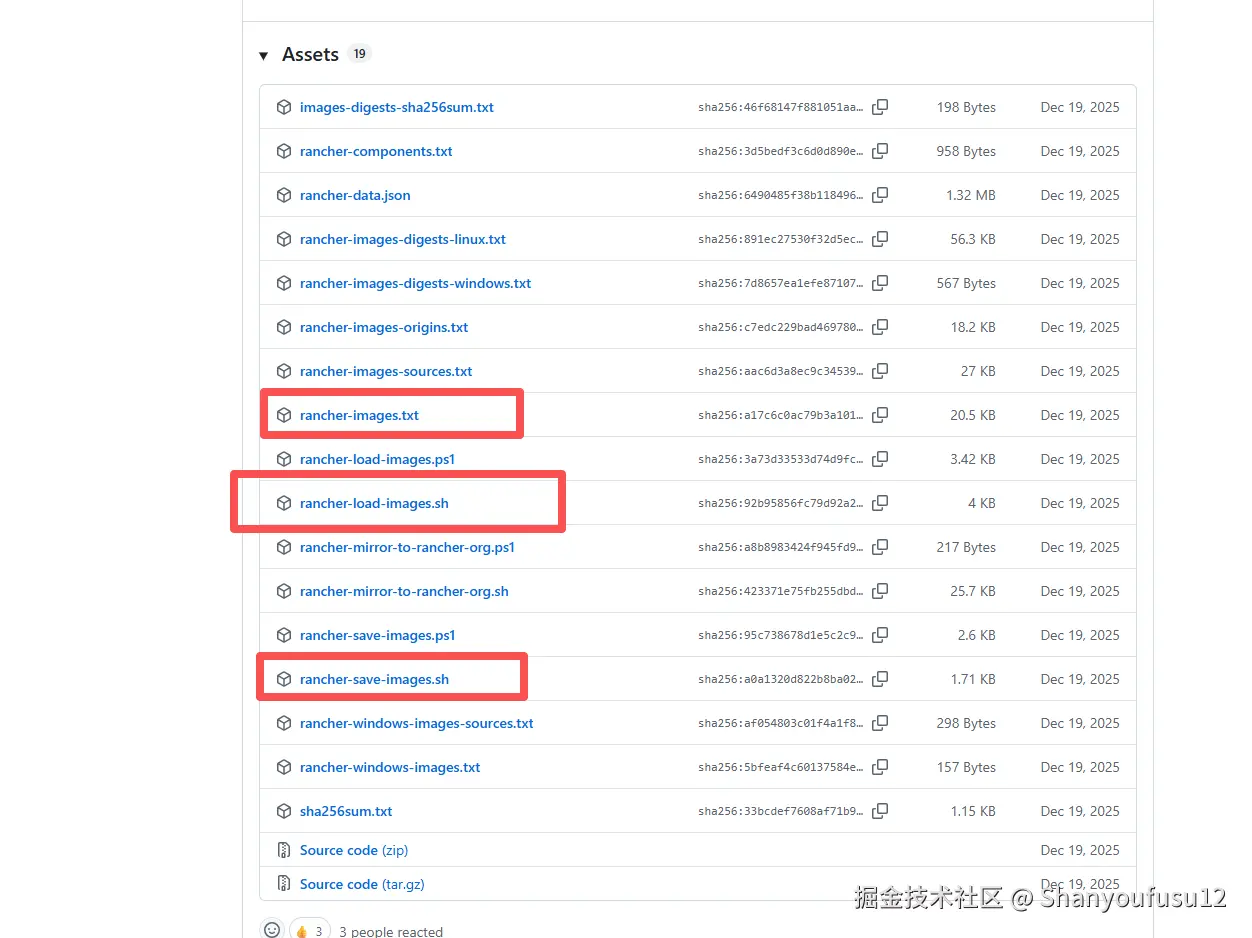Copy sha256 of rancher-save-images.ps1
Viewport: 1252px width, 938px height.
[x=880, y=635]
